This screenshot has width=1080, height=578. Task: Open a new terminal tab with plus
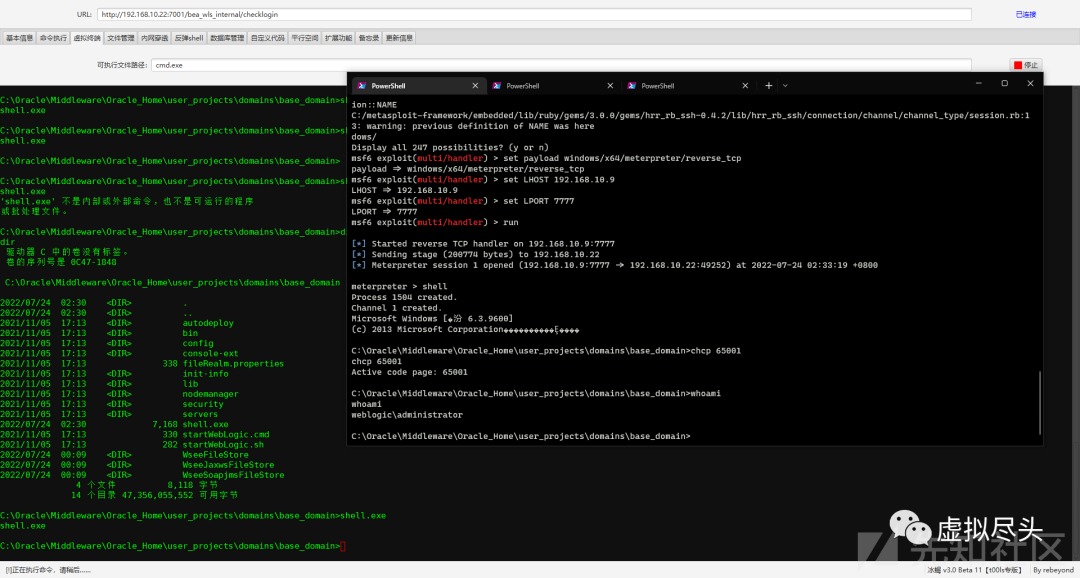point(769,85)
